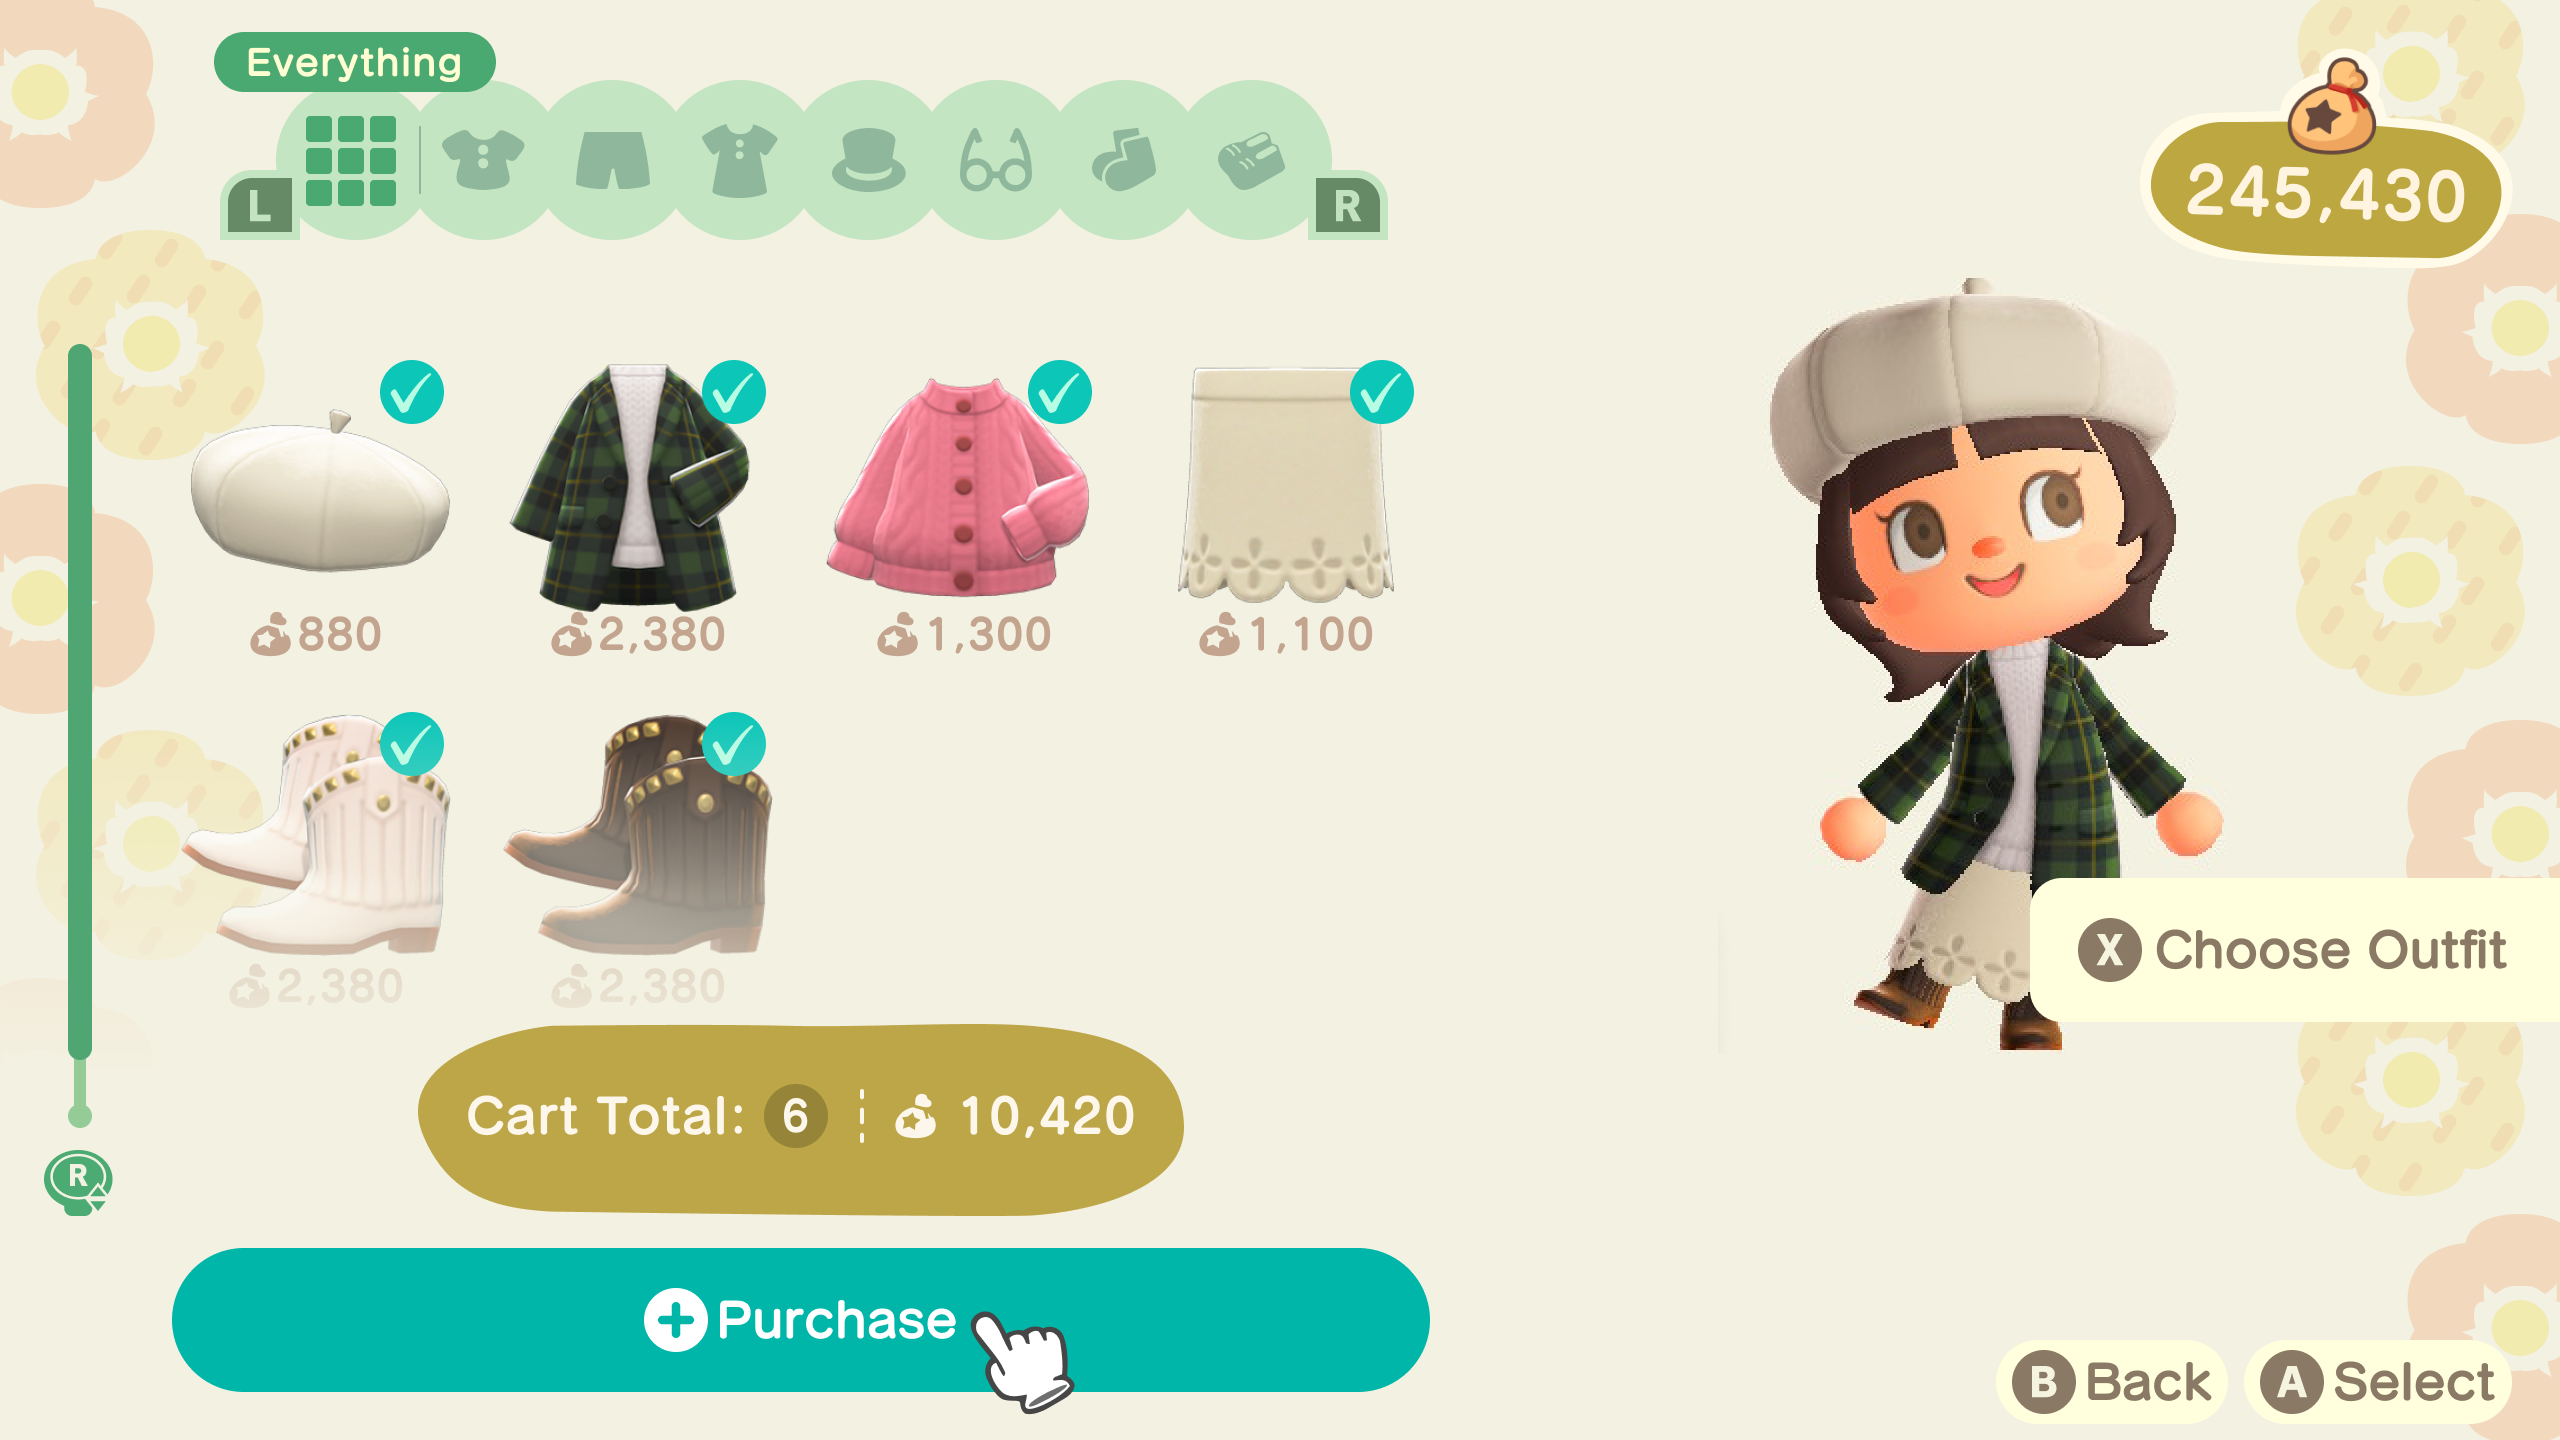Image resolution: width=2560 pixels, height=1440 pixels.
Task: Select the brown cowboy boots thumbnail
Action: pos(638,835)
